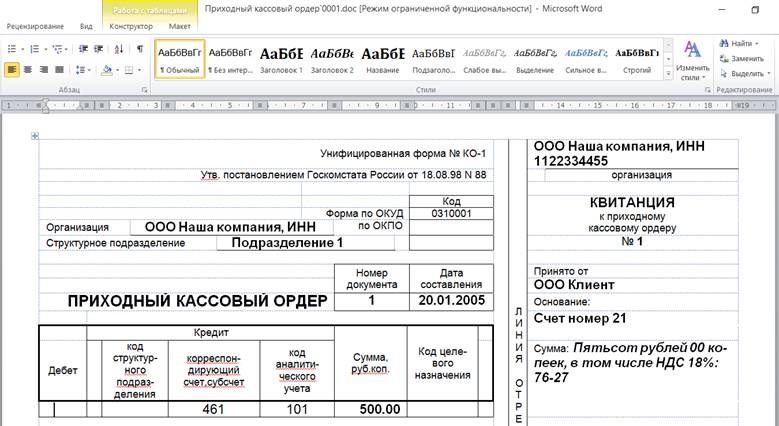Image resolution: width=779 pixels, height=426 pixels.
Task: Click the ПРИХОДНЫЙ КАССОВЫЙ ОРДЕР heading
Action: pos(197,301)
